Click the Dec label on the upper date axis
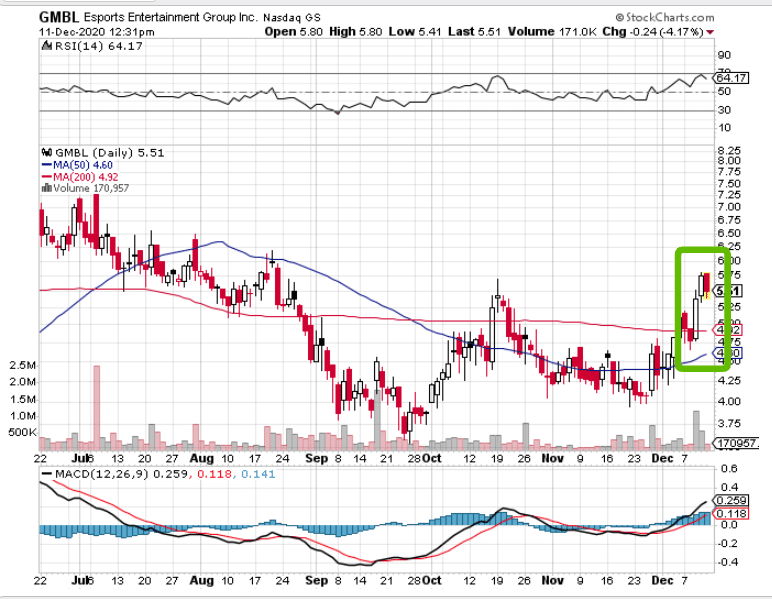 (x=662, y=458)
